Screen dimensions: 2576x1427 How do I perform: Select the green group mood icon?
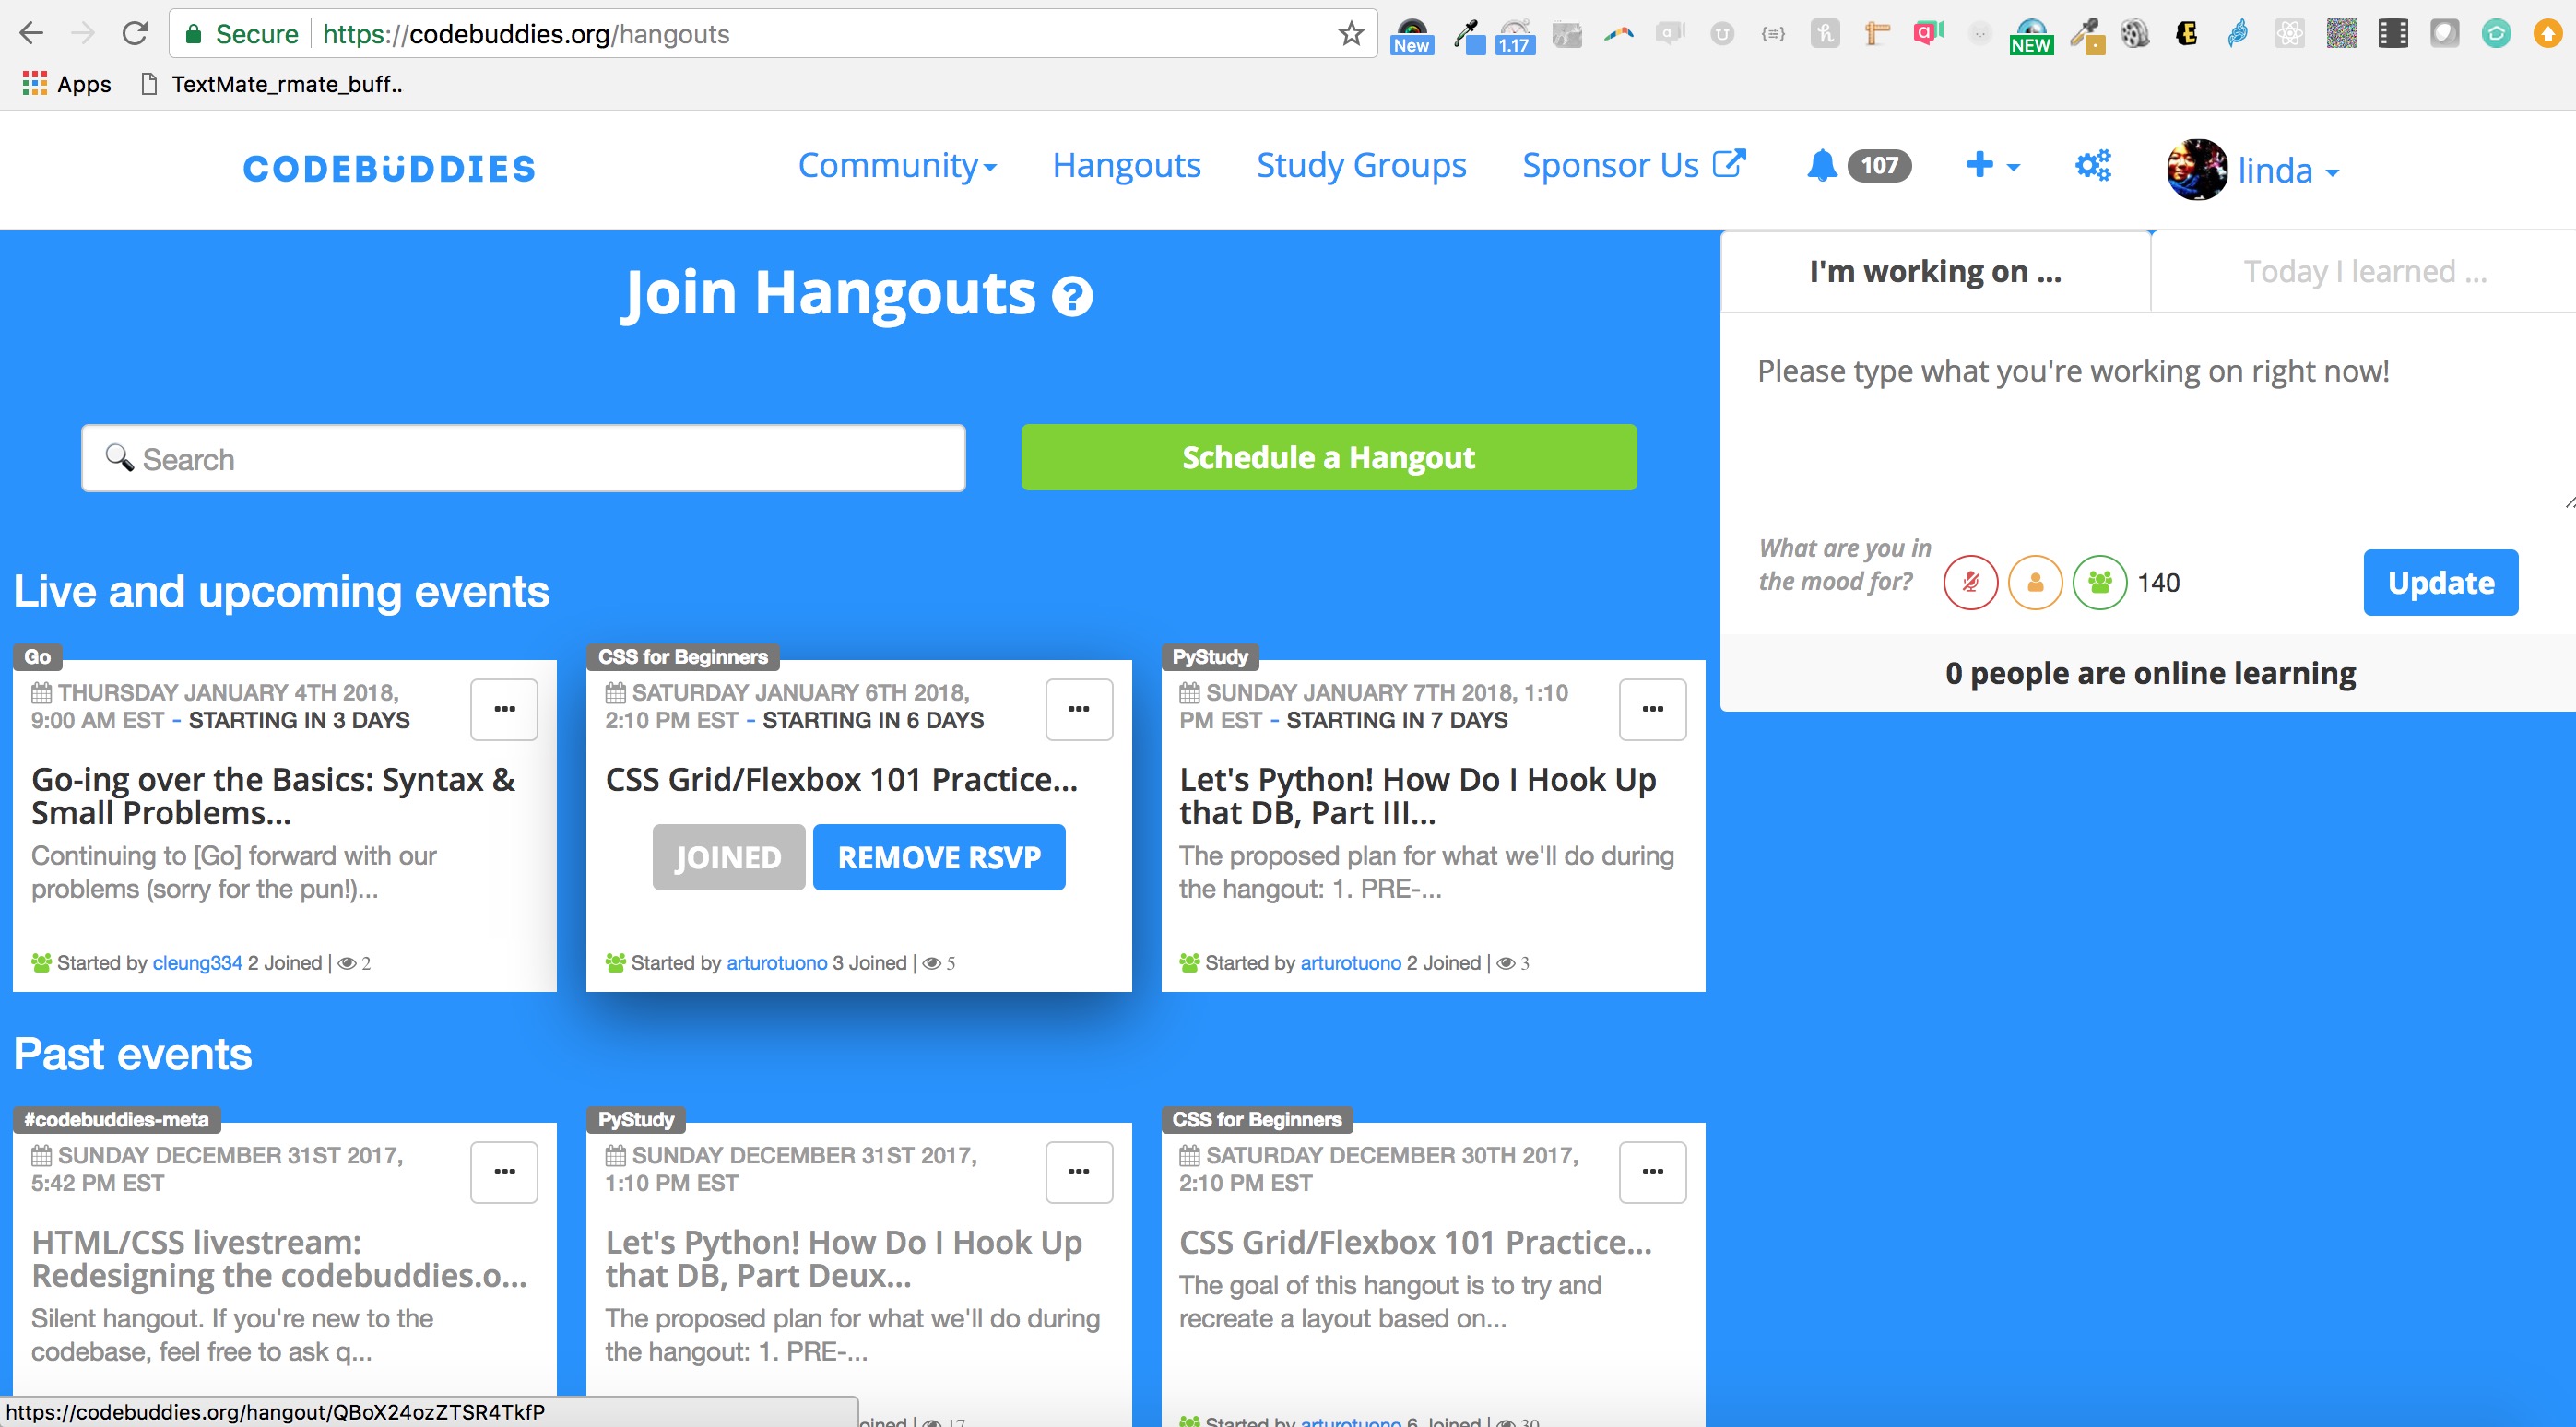click(2099, 582)
